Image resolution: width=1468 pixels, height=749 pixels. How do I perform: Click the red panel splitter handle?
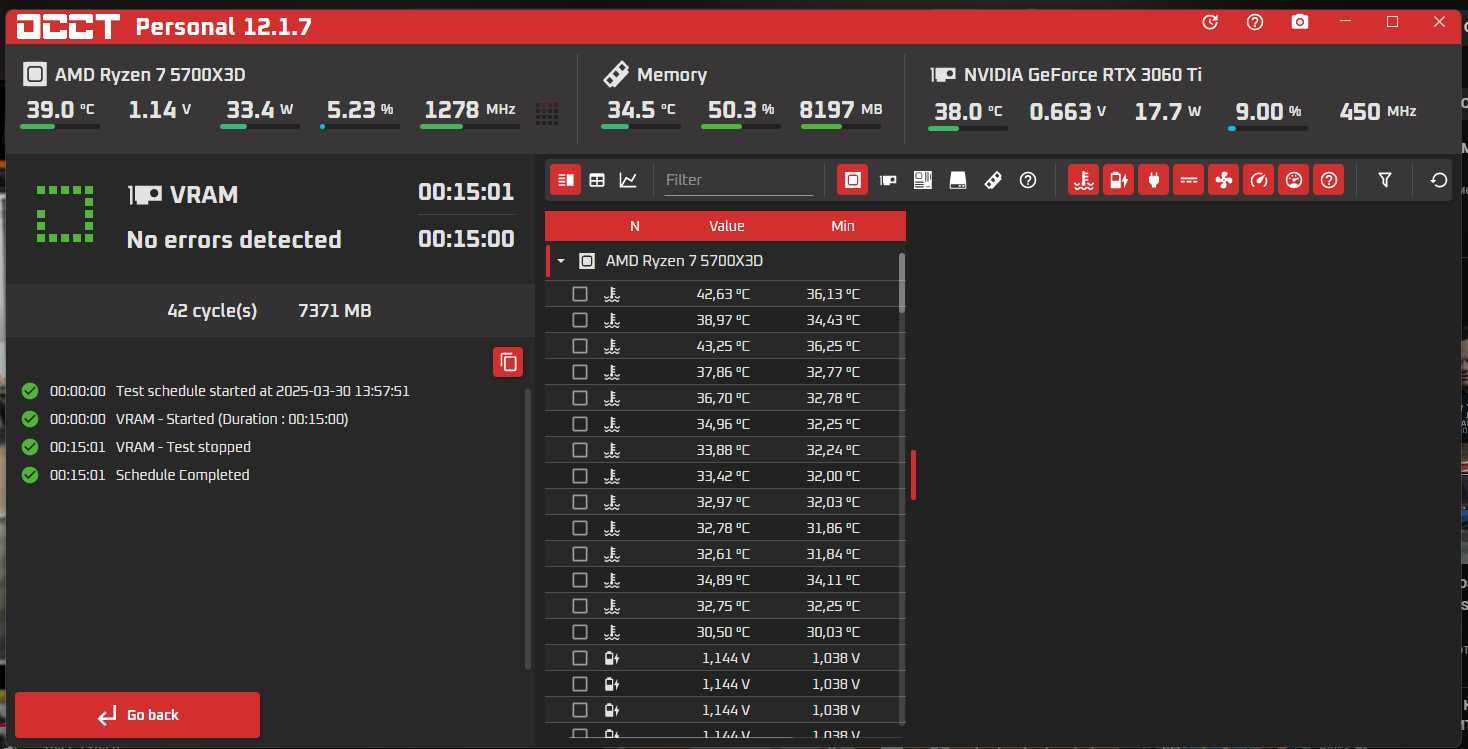913,475
